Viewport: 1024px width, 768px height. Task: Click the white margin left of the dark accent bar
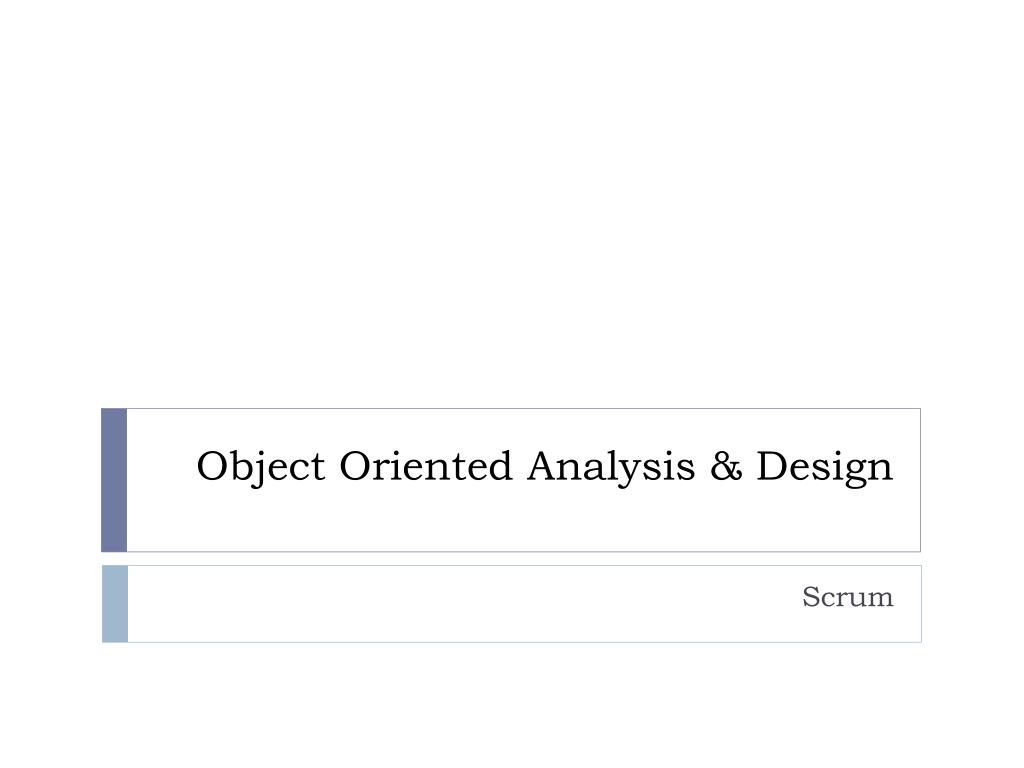[50, 480]
